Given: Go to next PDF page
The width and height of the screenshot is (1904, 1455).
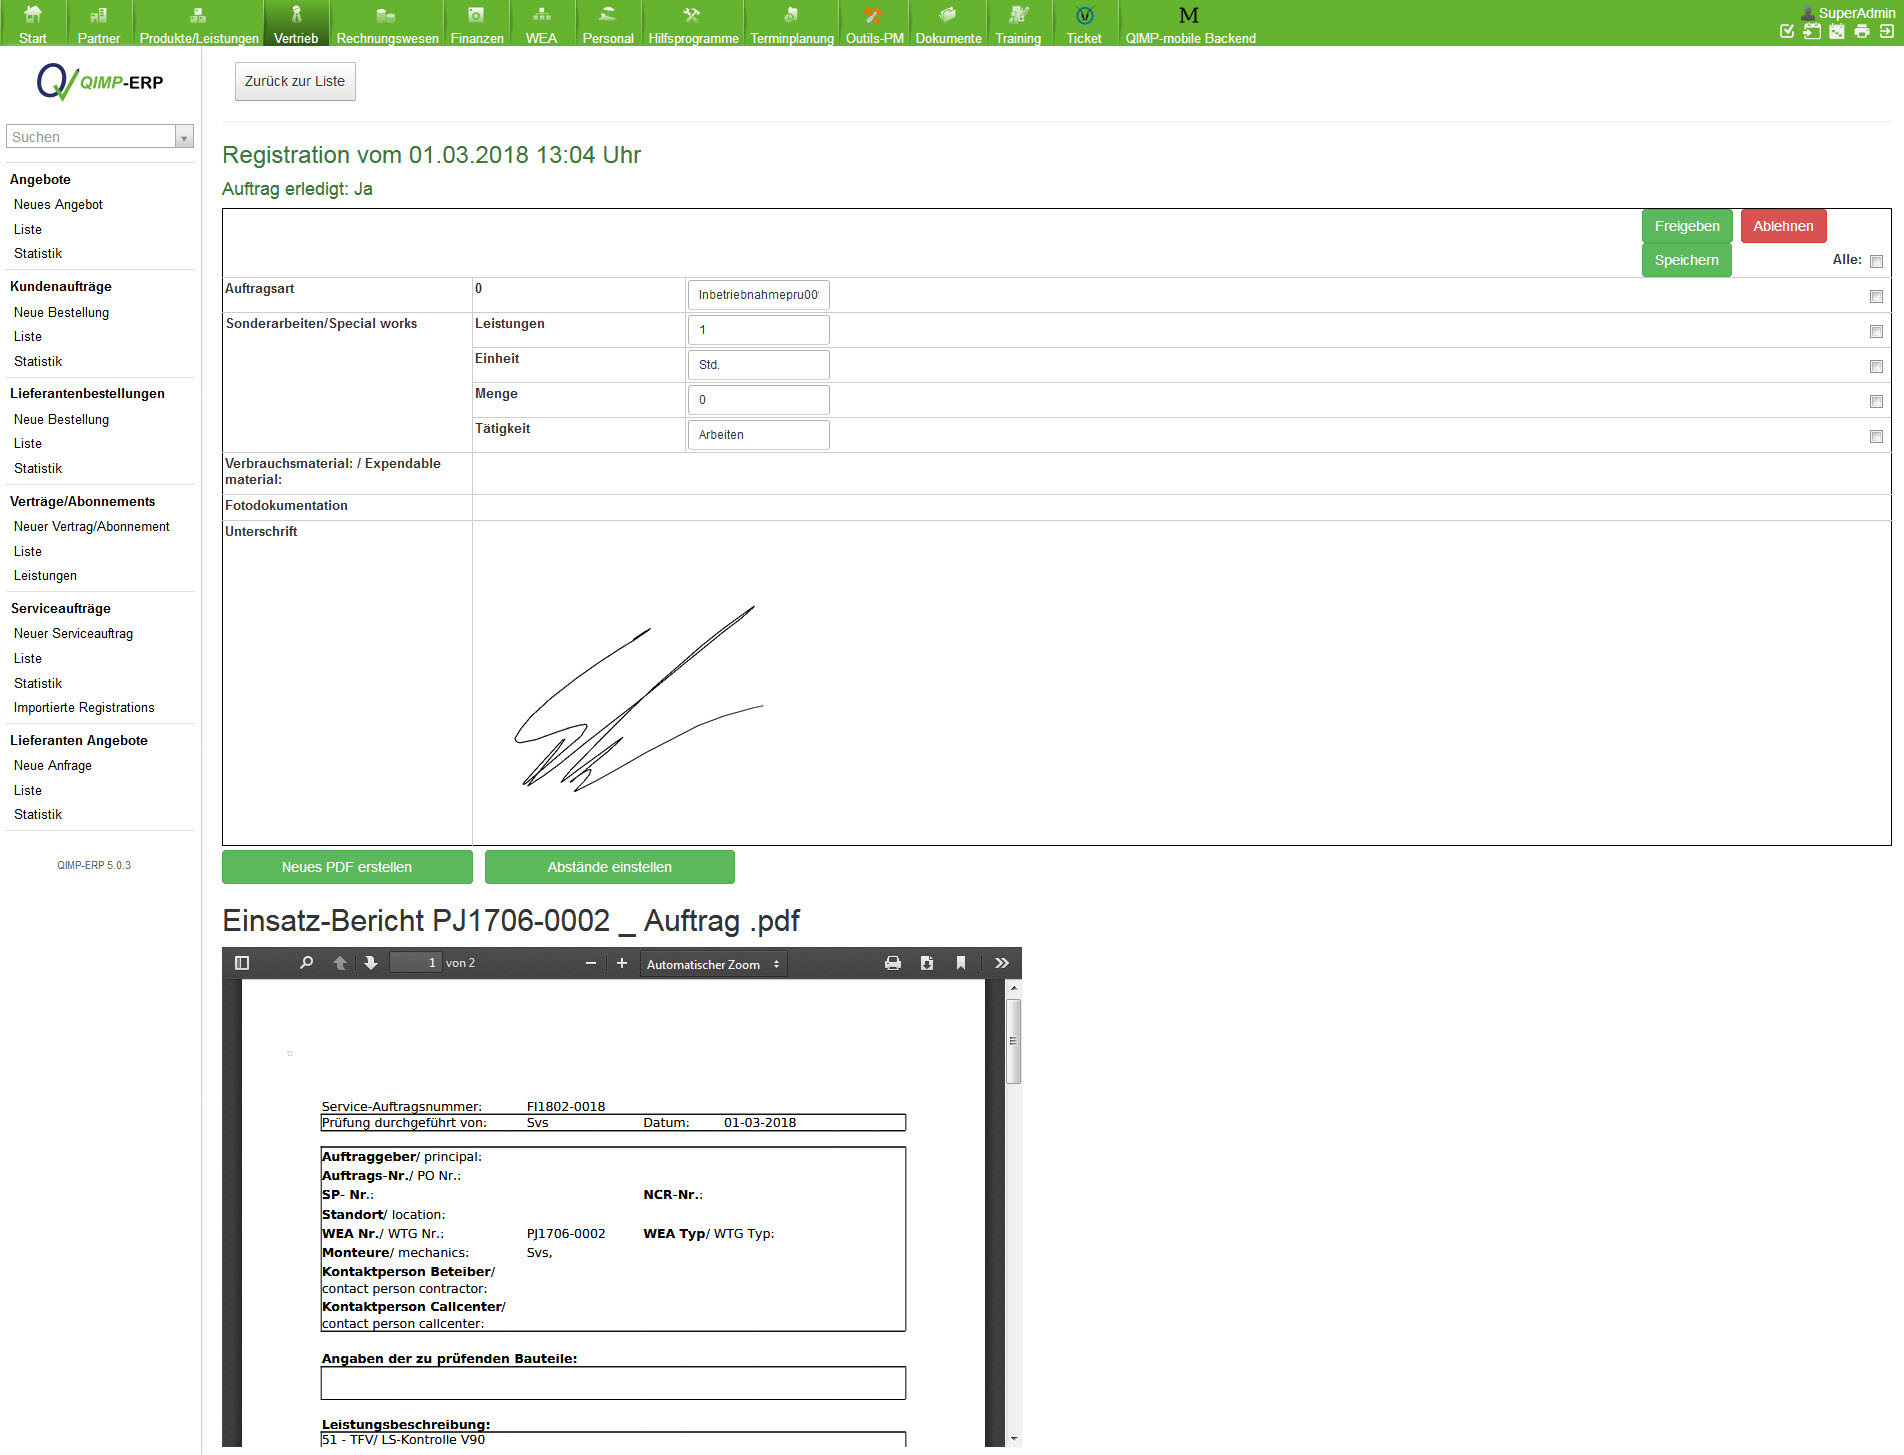Looking at the screenshot, I should pyautogui.click(x=371, y=963).
